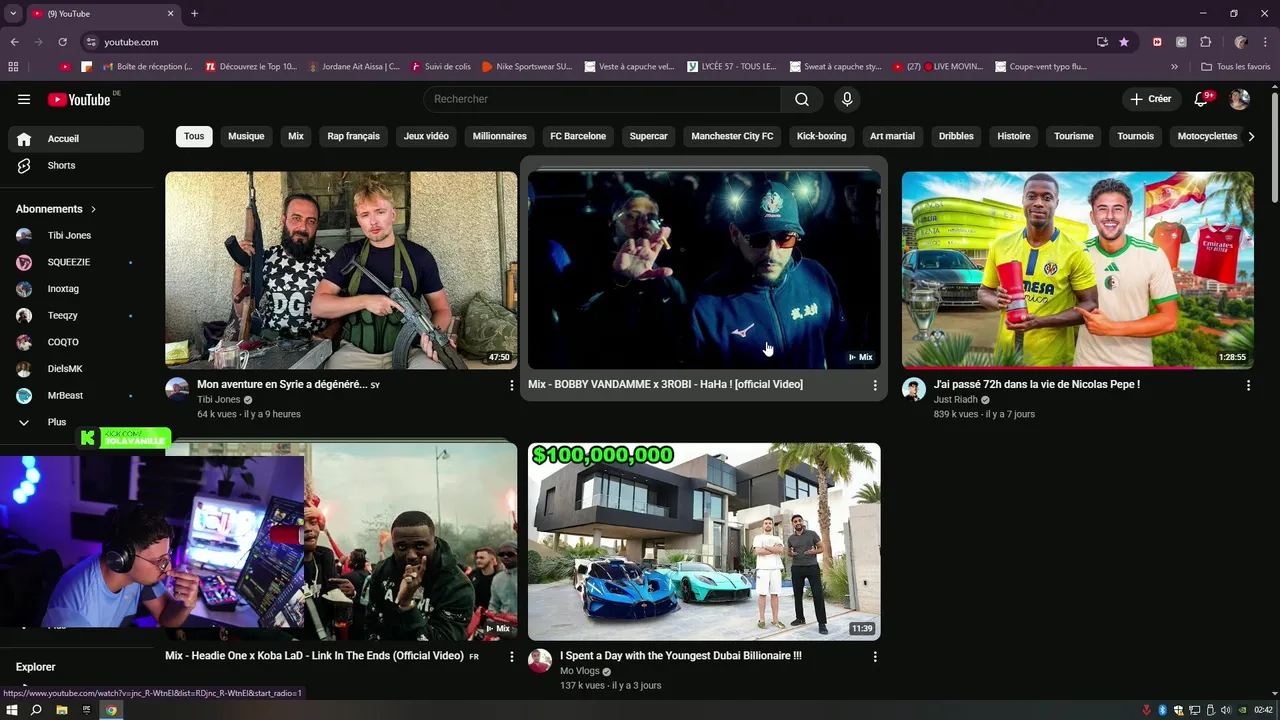1280x720 pixels.
Task: Open Chrome apps grid in bookmarks bar
Action: 13,67
